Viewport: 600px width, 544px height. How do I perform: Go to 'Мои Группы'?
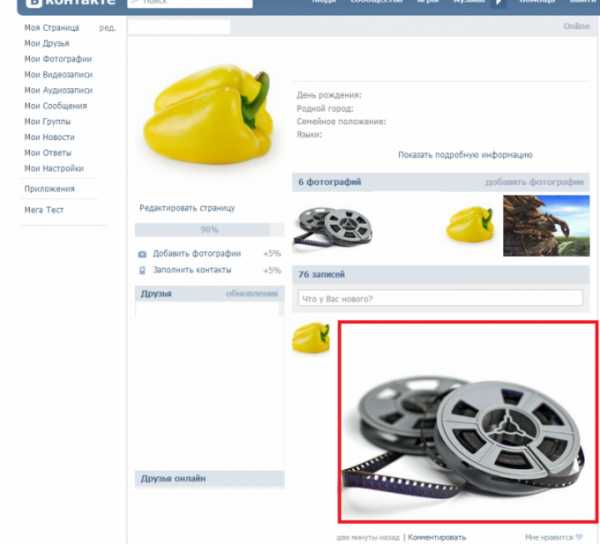coord(47,122)
